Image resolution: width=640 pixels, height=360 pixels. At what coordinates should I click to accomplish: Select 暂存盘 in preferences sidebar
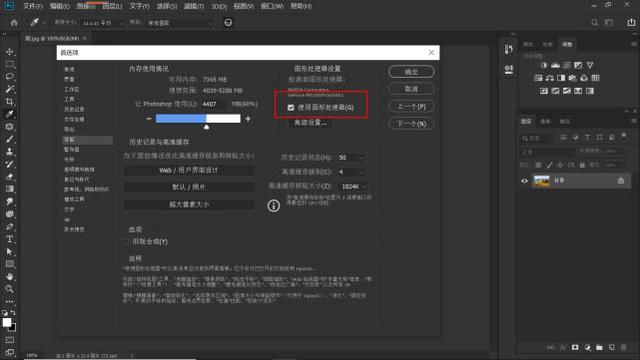(x=72, y=149)
